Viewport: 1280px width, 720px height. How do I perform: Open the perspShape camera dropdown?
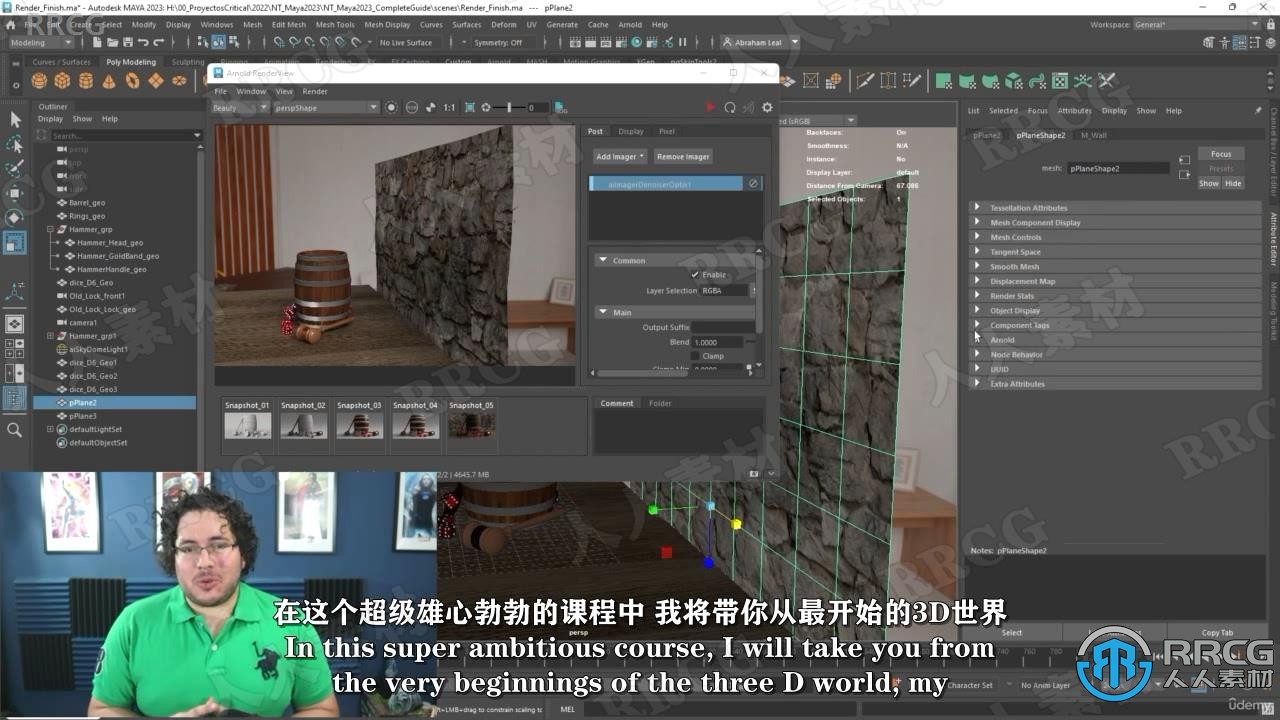[326, 107]
